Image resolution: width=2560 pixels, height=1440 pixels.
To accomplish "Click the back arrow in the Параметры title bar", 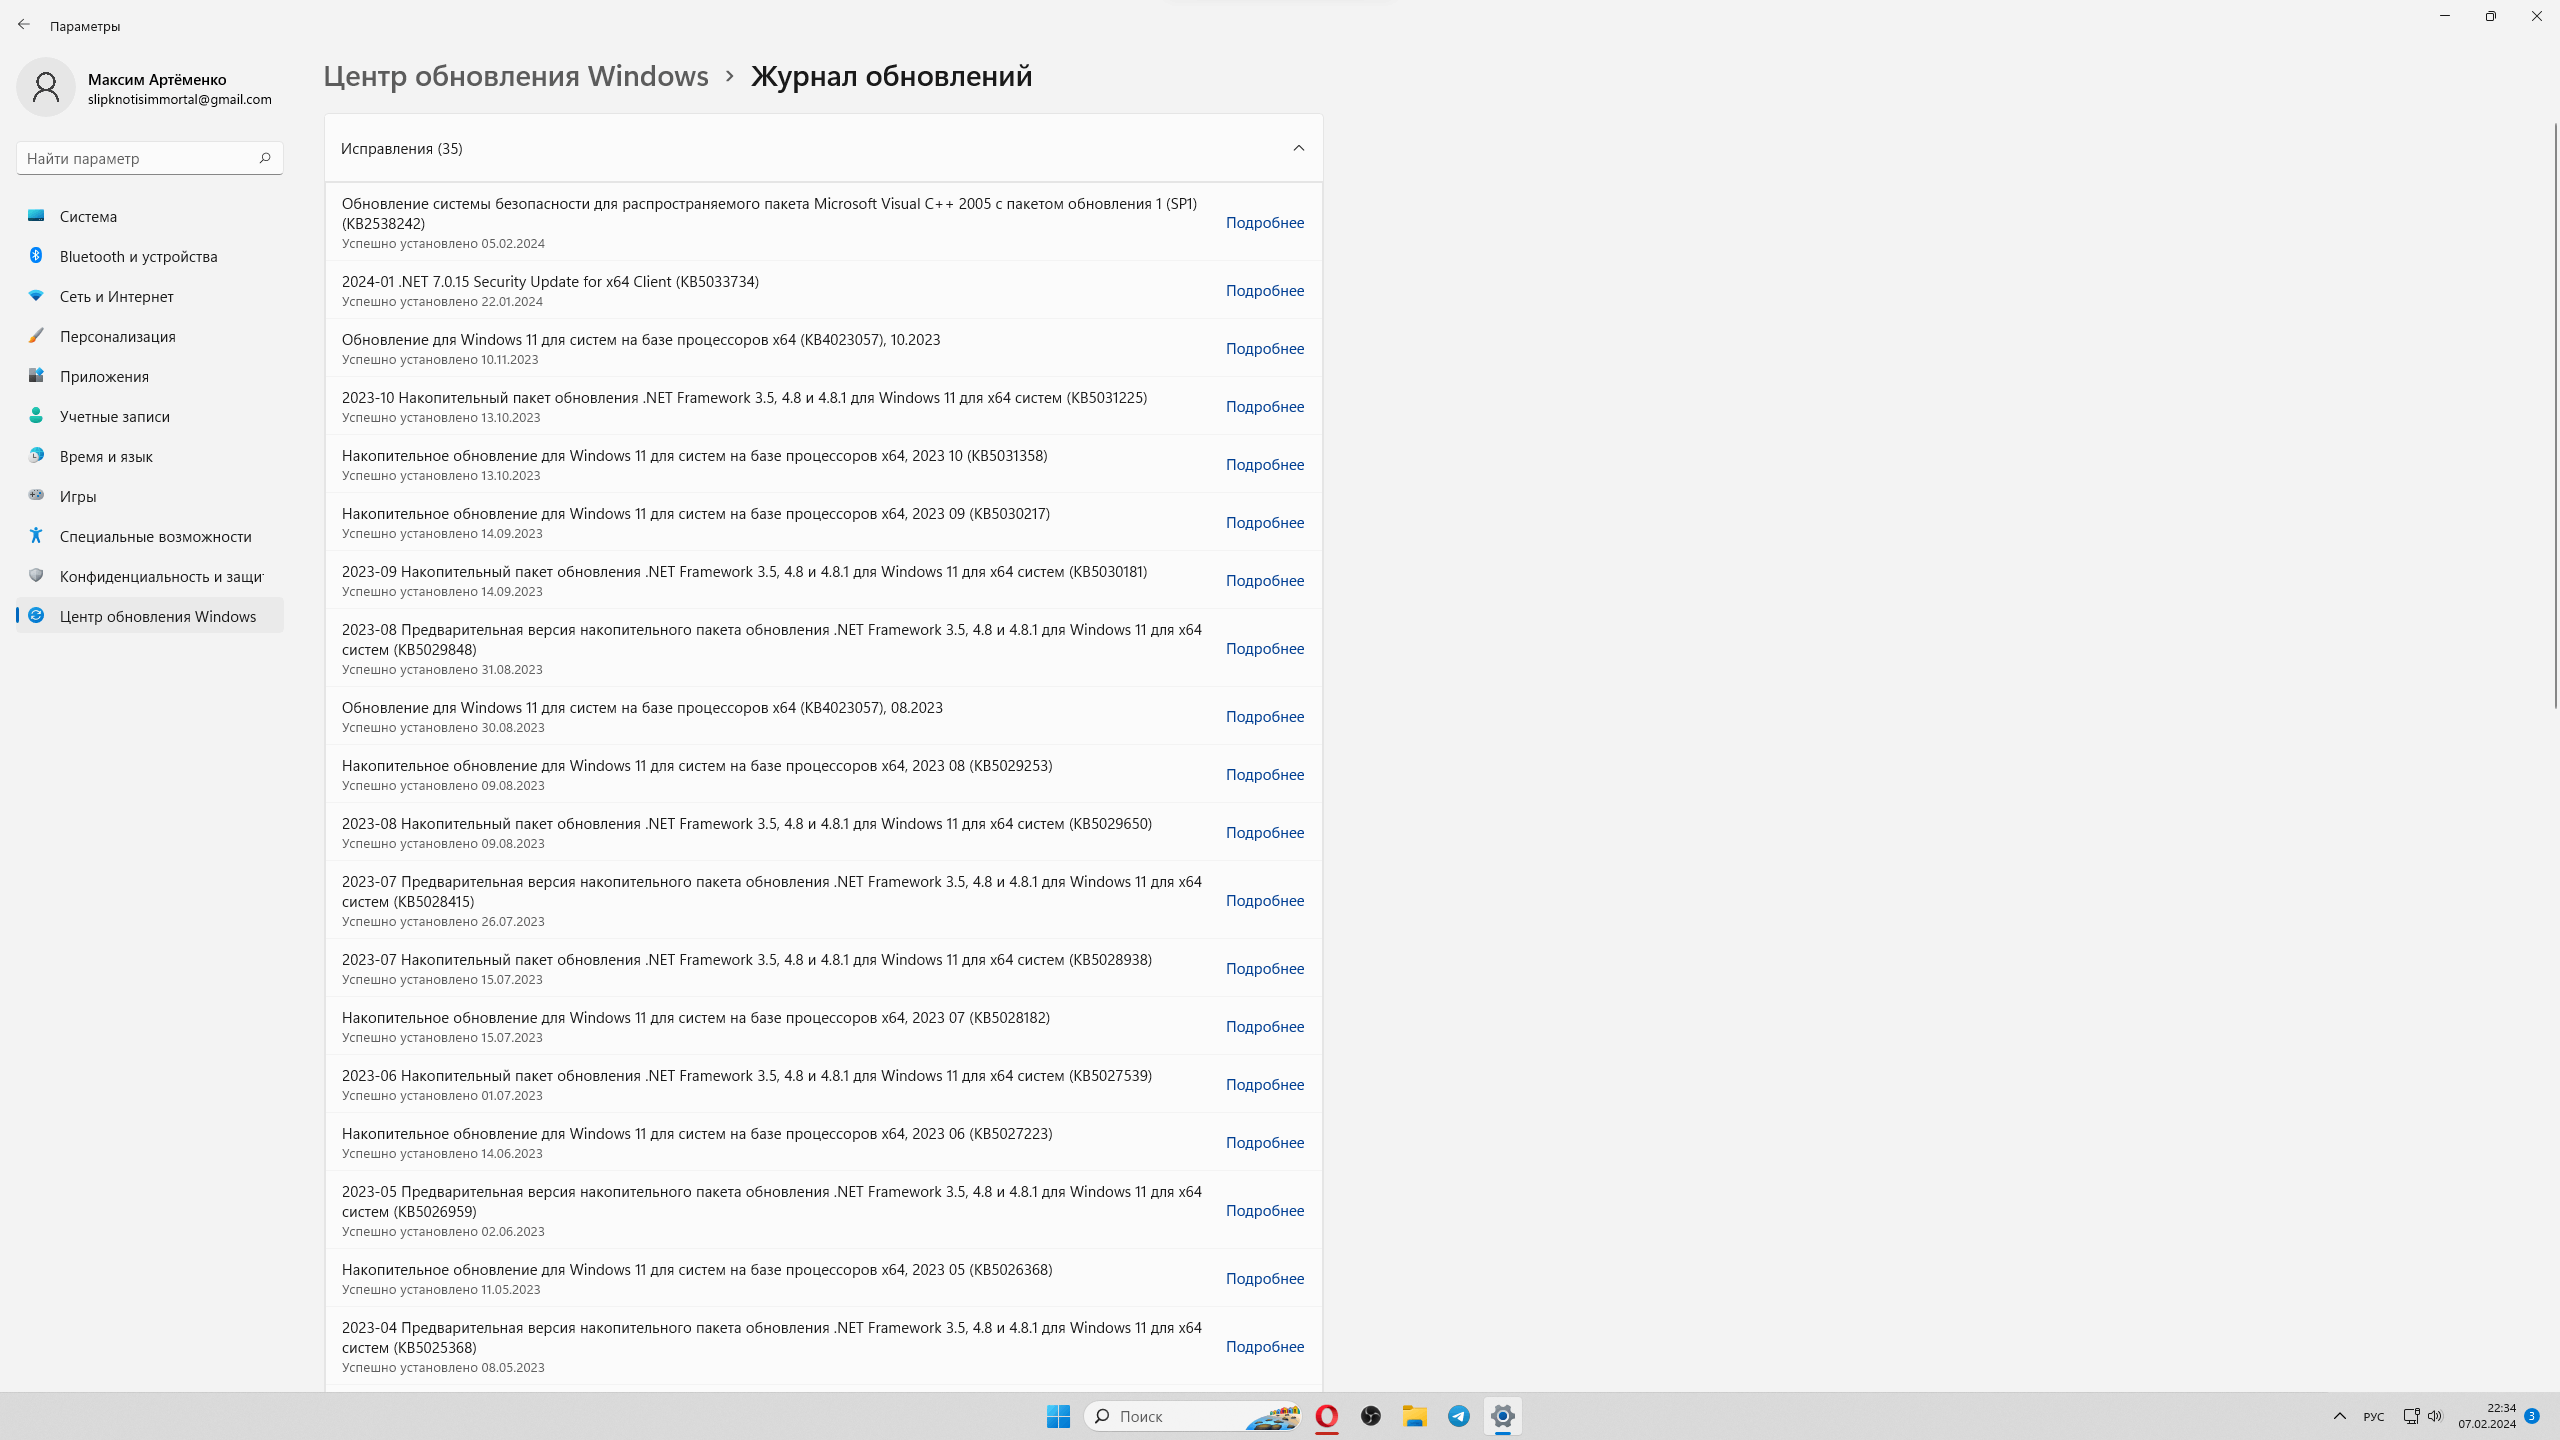I will [x=24, y=25].
